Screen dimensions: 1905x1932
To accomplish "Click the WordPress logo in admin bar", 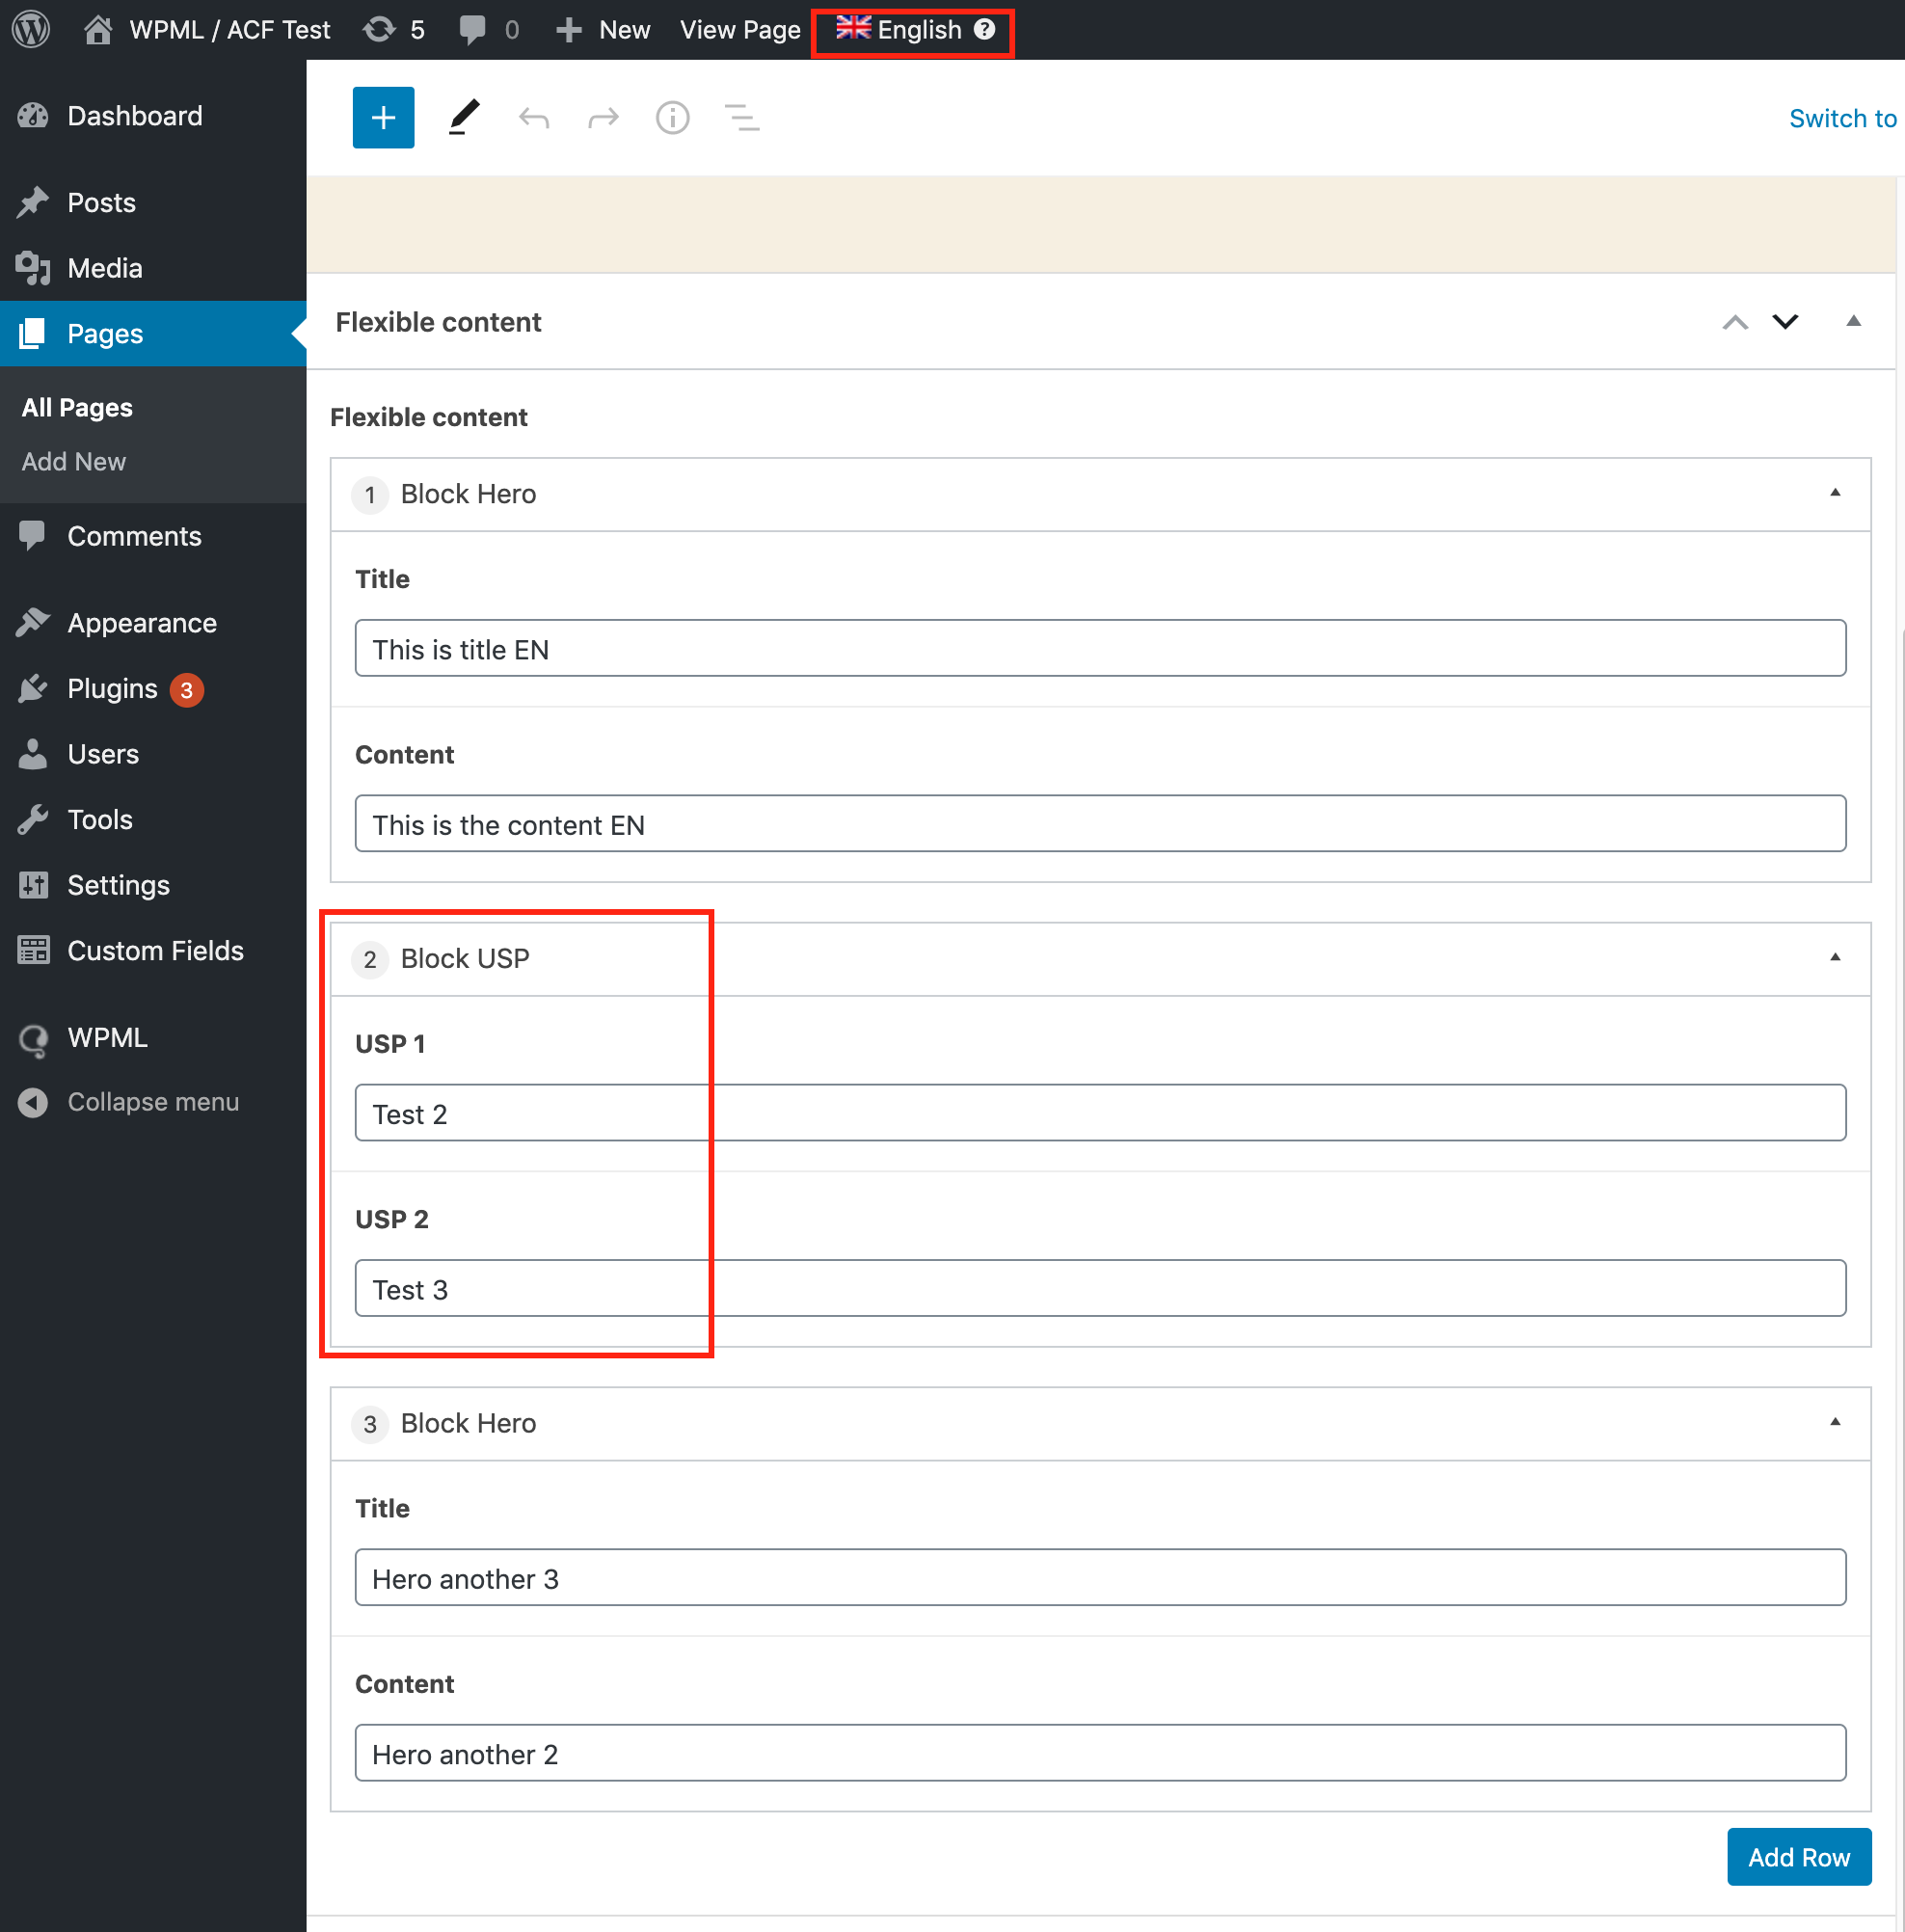I will point(31,29).
